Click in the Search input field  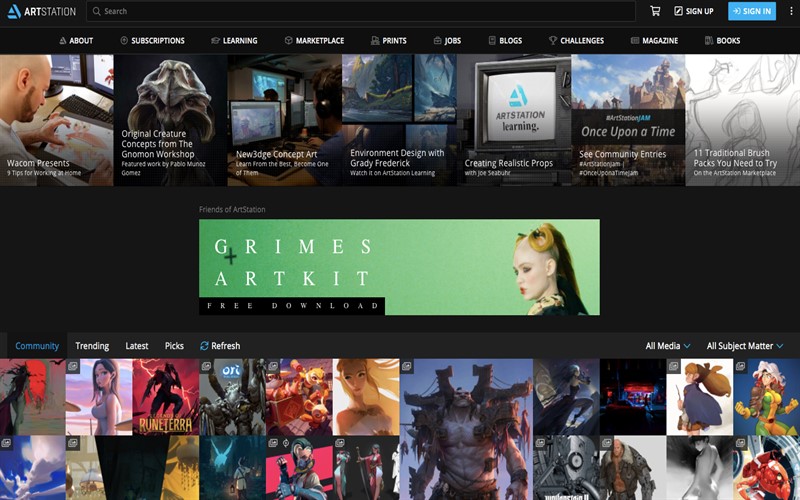(x=361, y=11)
